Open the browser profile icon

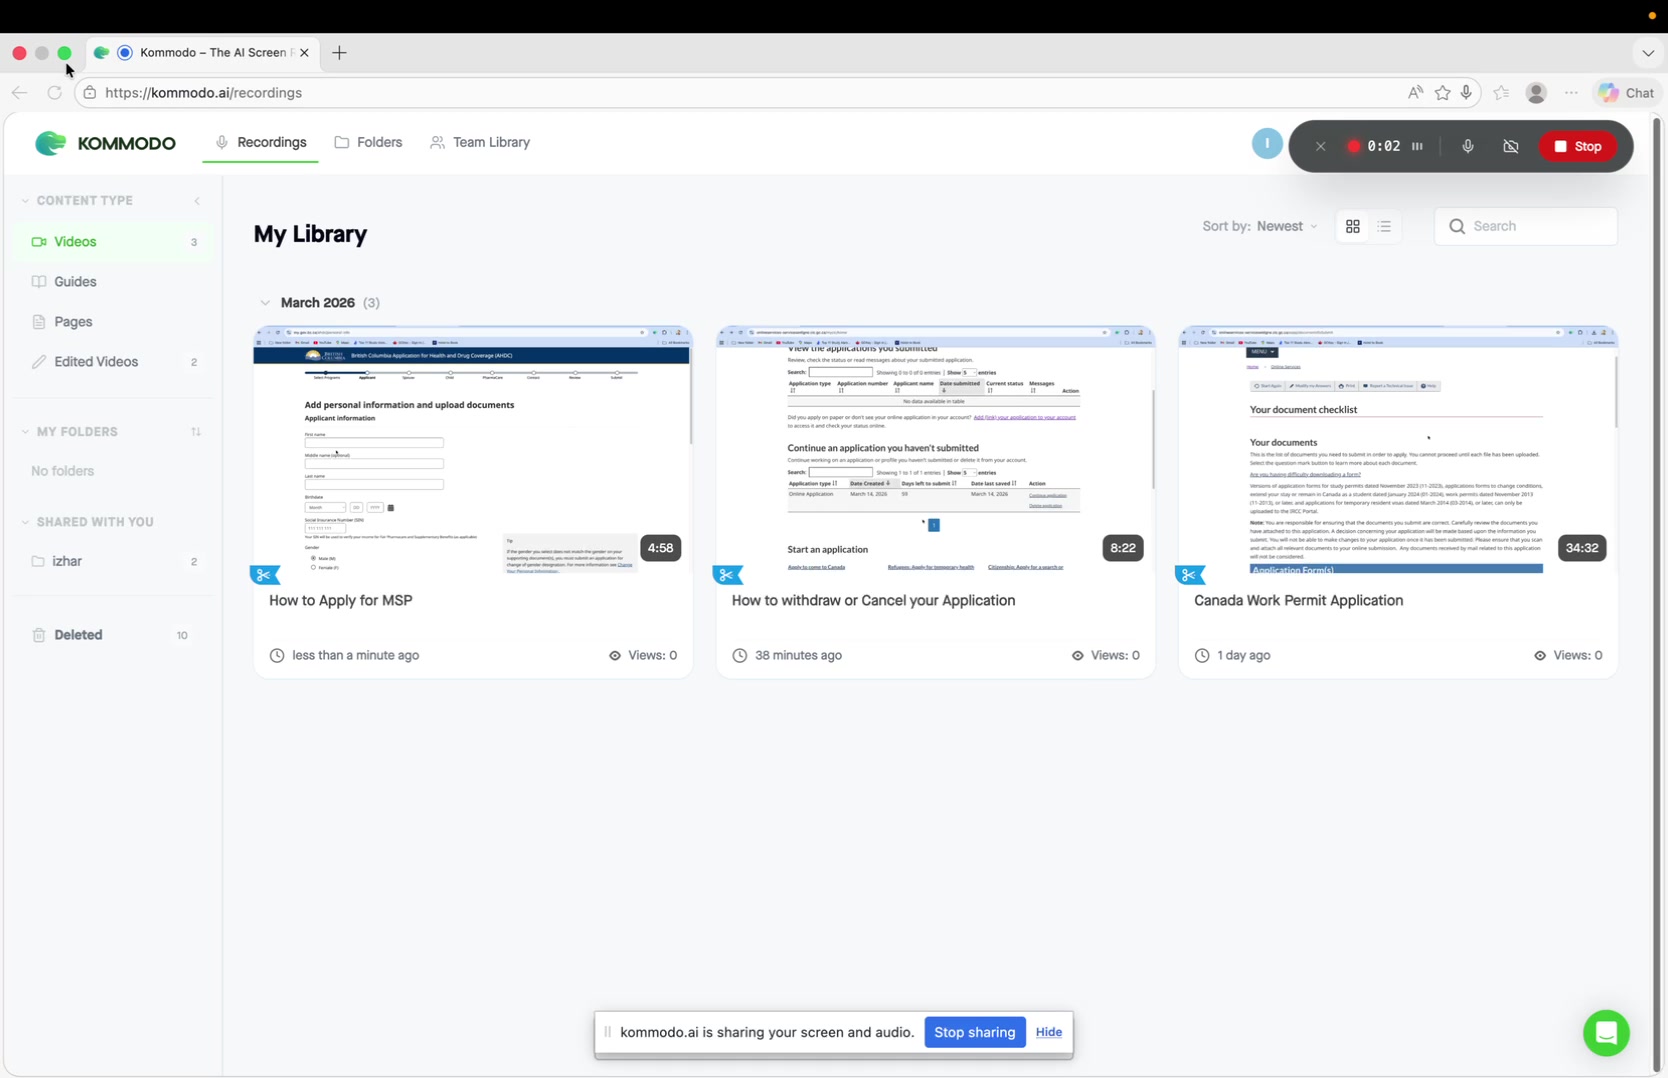(1536, 93)
